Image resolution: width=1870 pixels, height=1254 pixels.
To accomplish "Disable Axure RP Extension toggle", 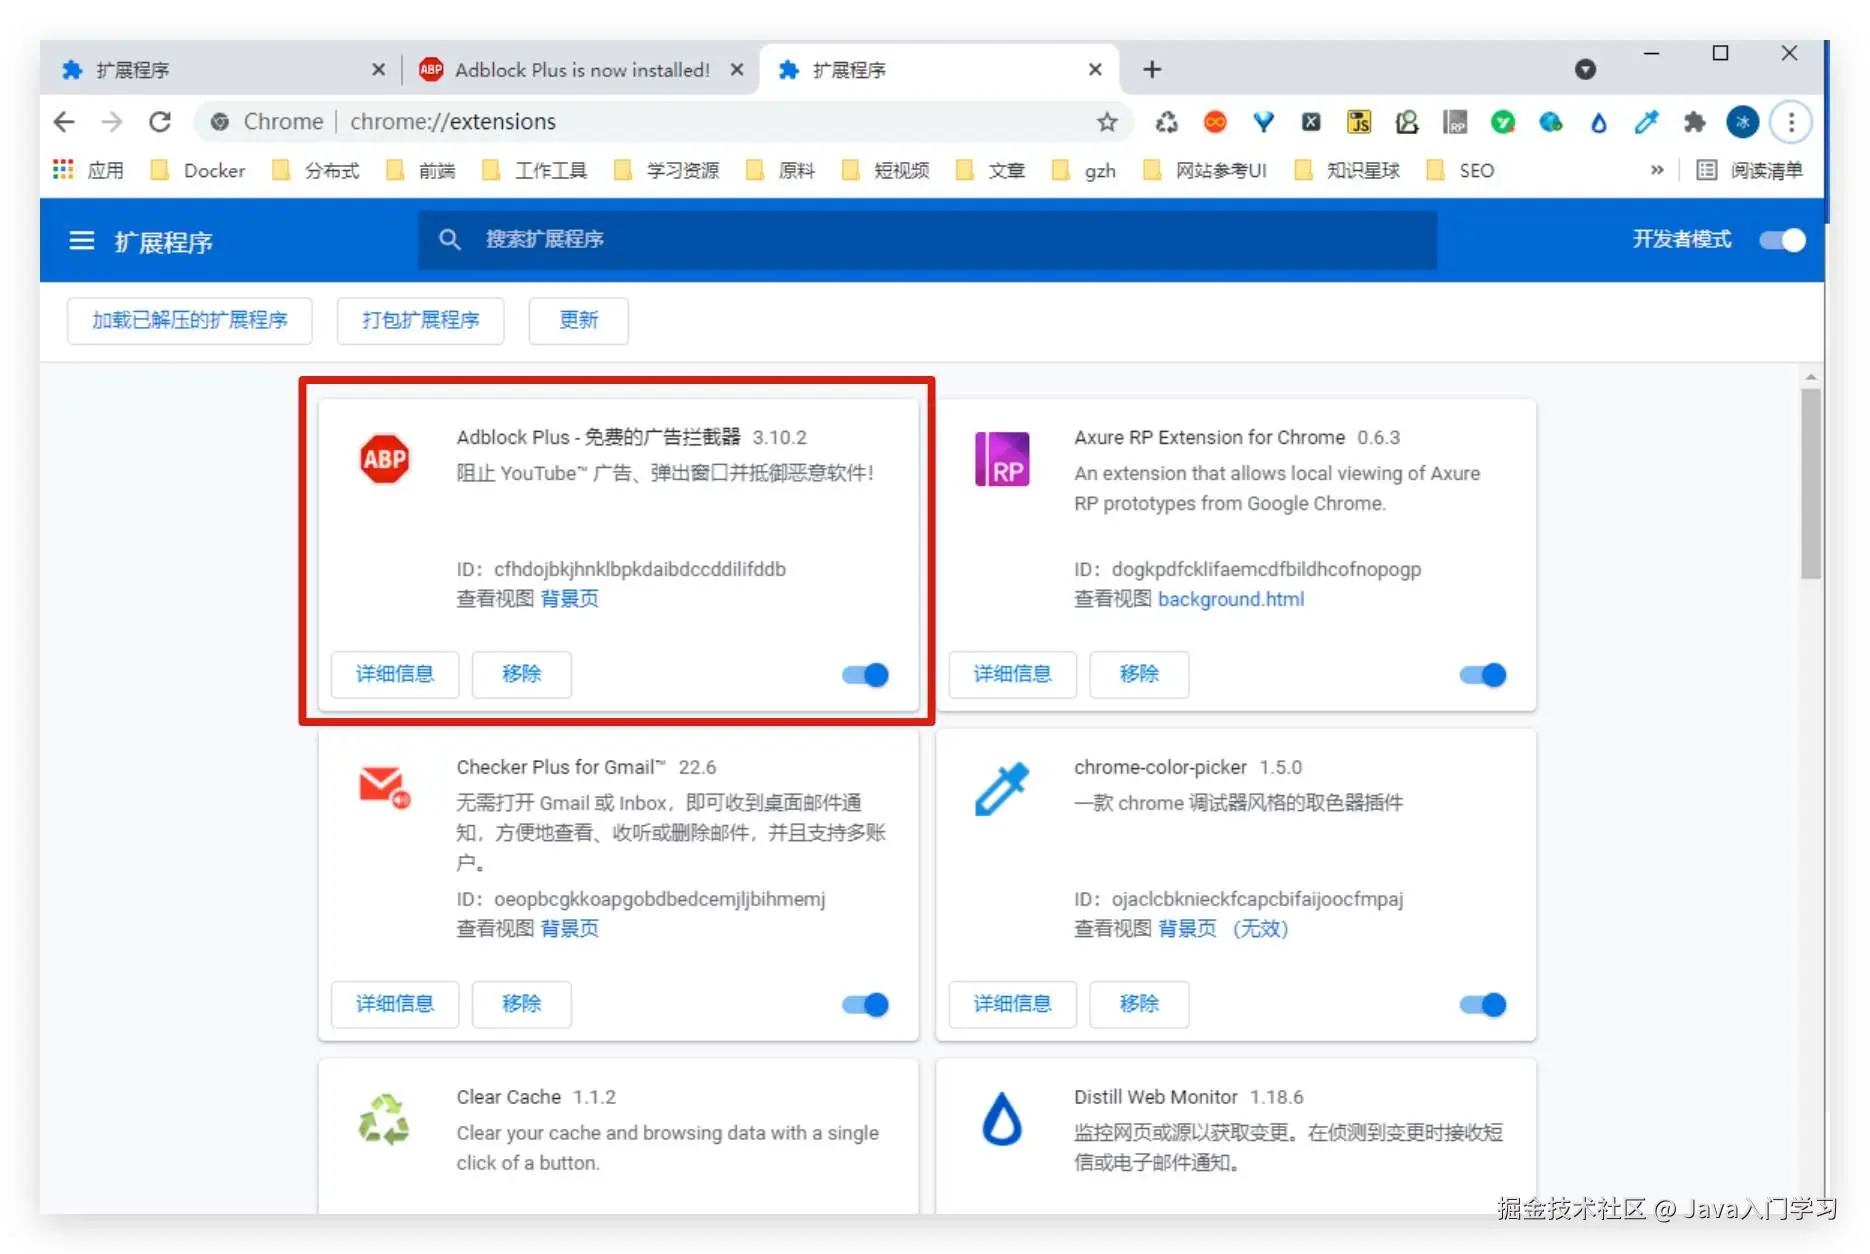I will 1483,675.
